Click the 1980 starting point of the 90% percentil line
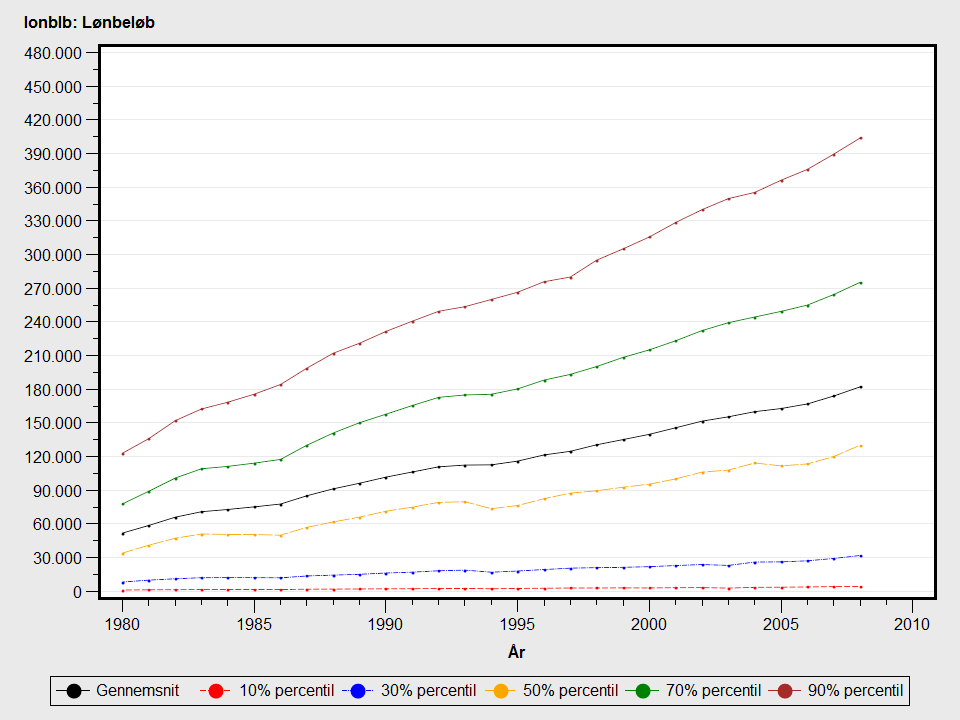 (122, 454)
